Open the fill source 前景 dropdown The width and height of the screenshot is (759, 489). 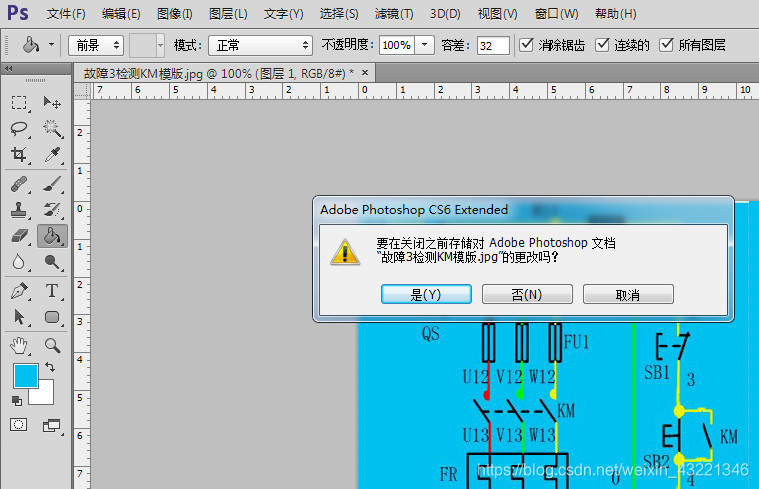[x=96, y=46]
